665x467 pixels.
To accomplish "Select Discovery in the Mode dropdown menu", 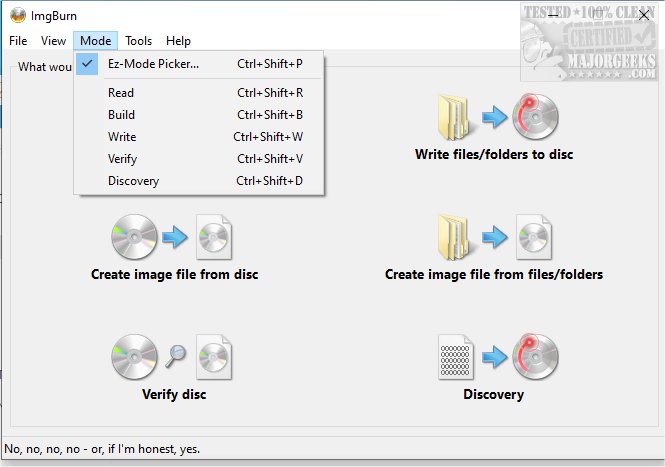I will 133,181.
